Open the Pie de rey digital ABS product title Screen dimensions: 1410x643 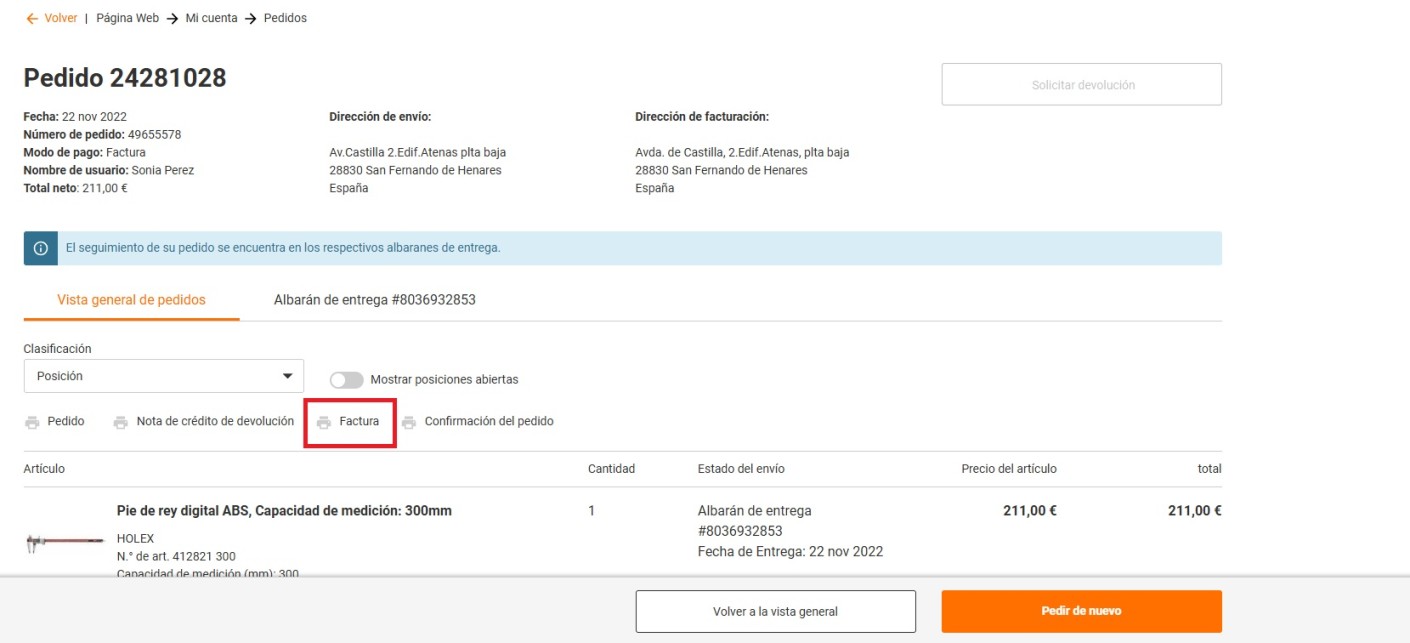[284, 511]
